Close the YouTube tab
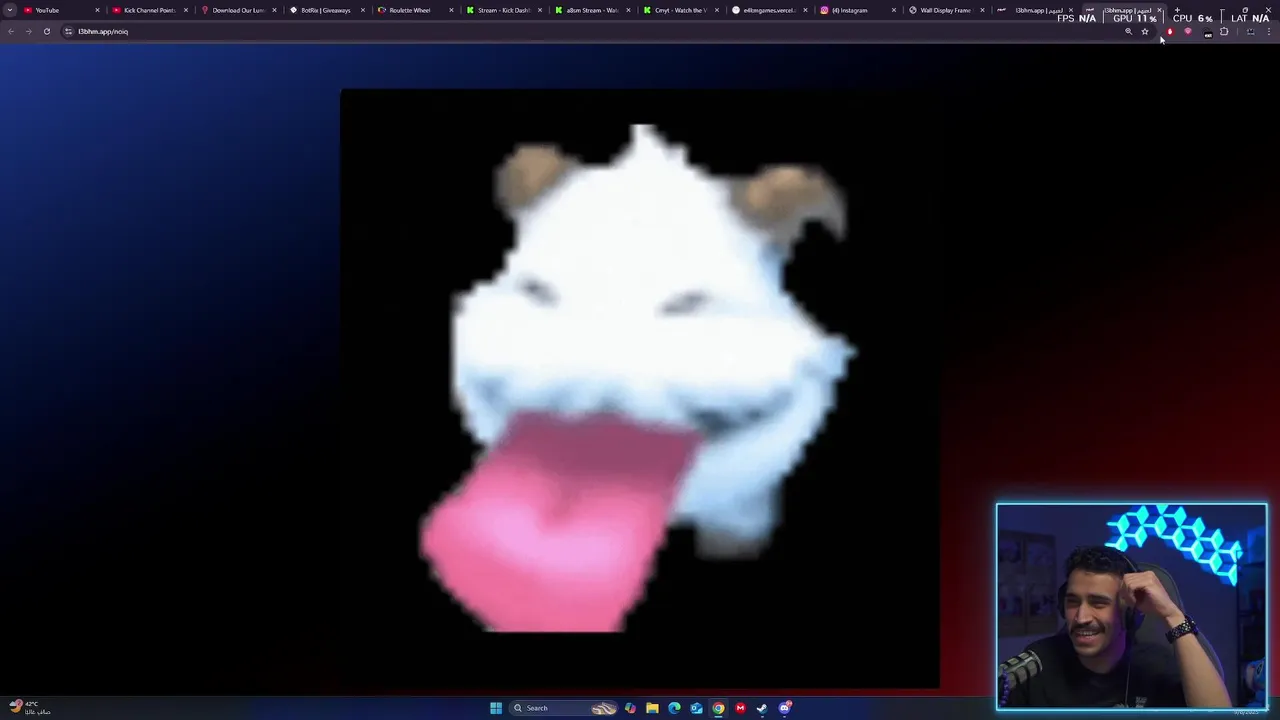The image size is (1280, 720). coord(97,10)
